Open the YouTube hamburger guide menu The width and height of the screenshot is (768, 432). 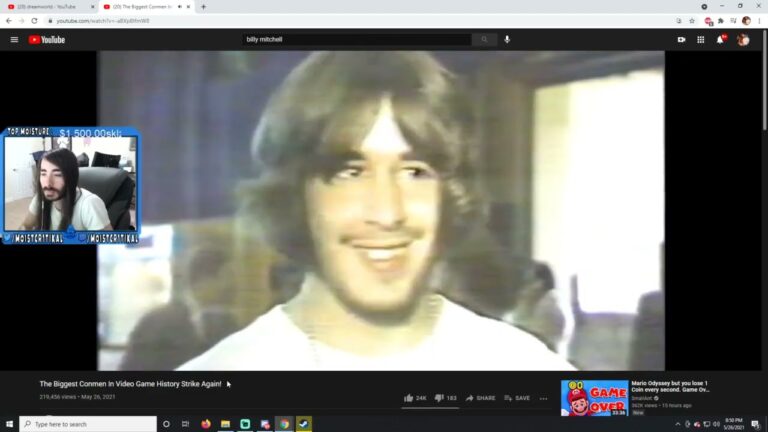click(x=14, y=40)
